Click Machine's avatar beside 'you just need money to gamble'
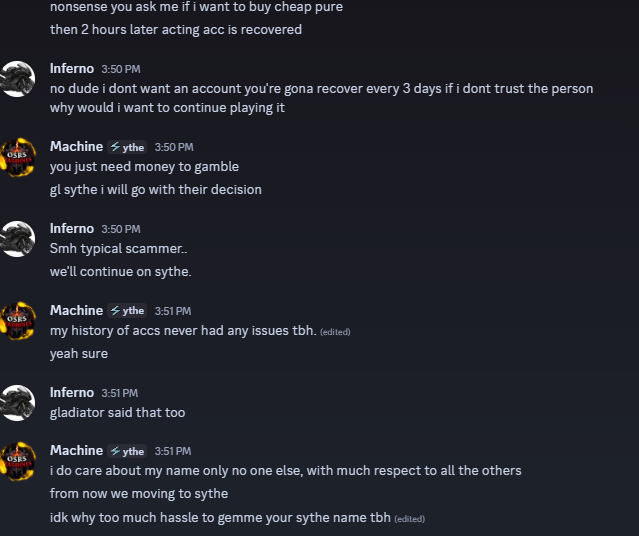The image size is (639, 536). coord(17,157)
